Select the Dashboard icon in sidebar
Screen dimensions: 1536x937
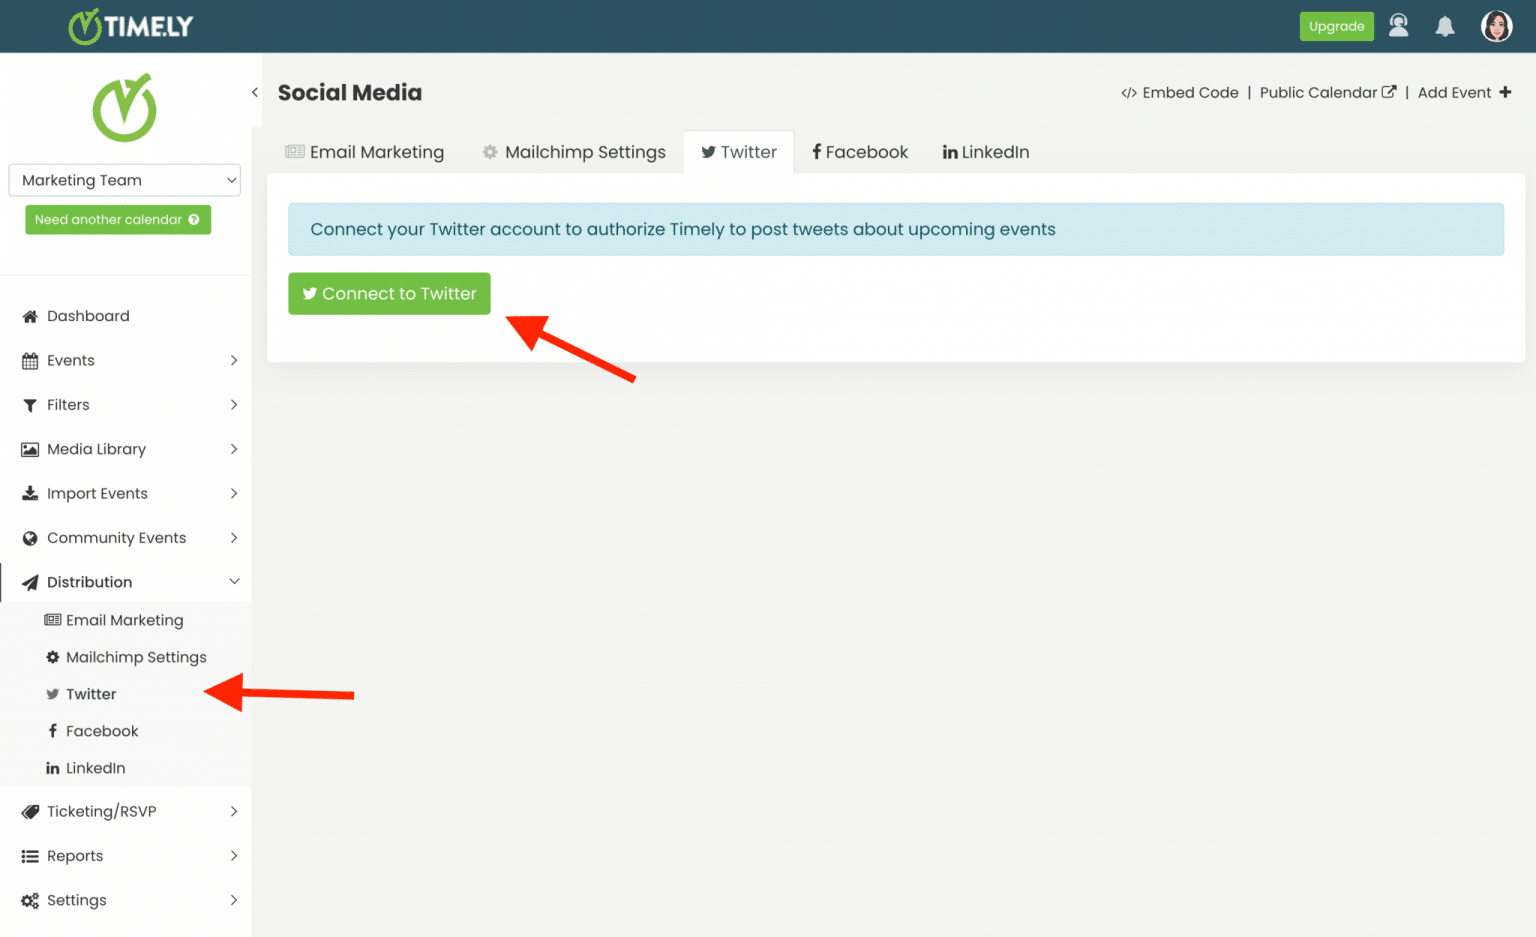click(x=30, y=315)
